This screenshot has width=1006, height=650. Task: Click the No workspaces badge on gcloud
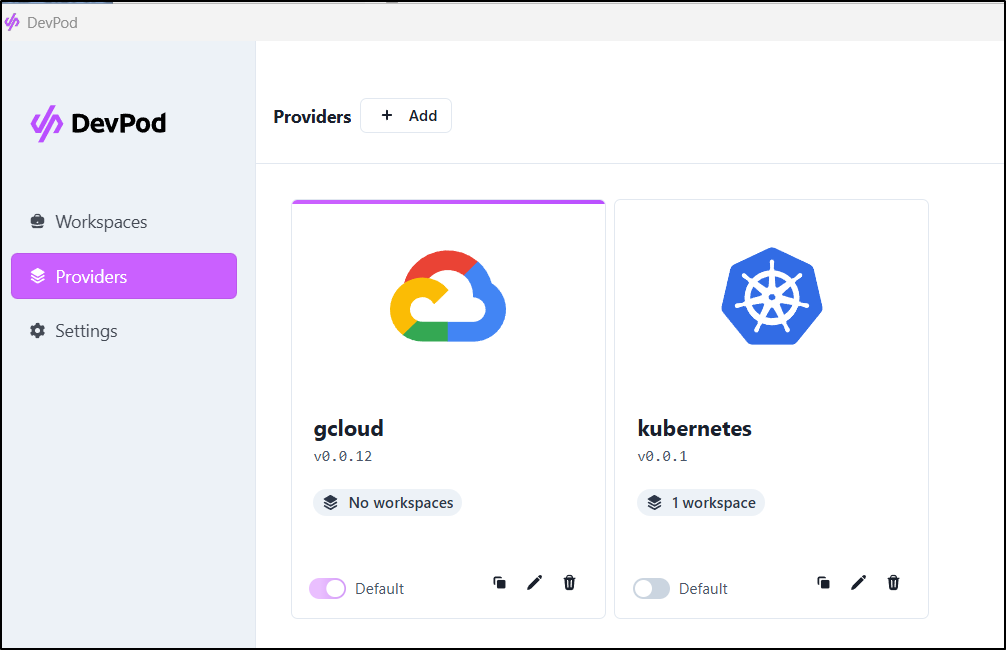[388, 502]
